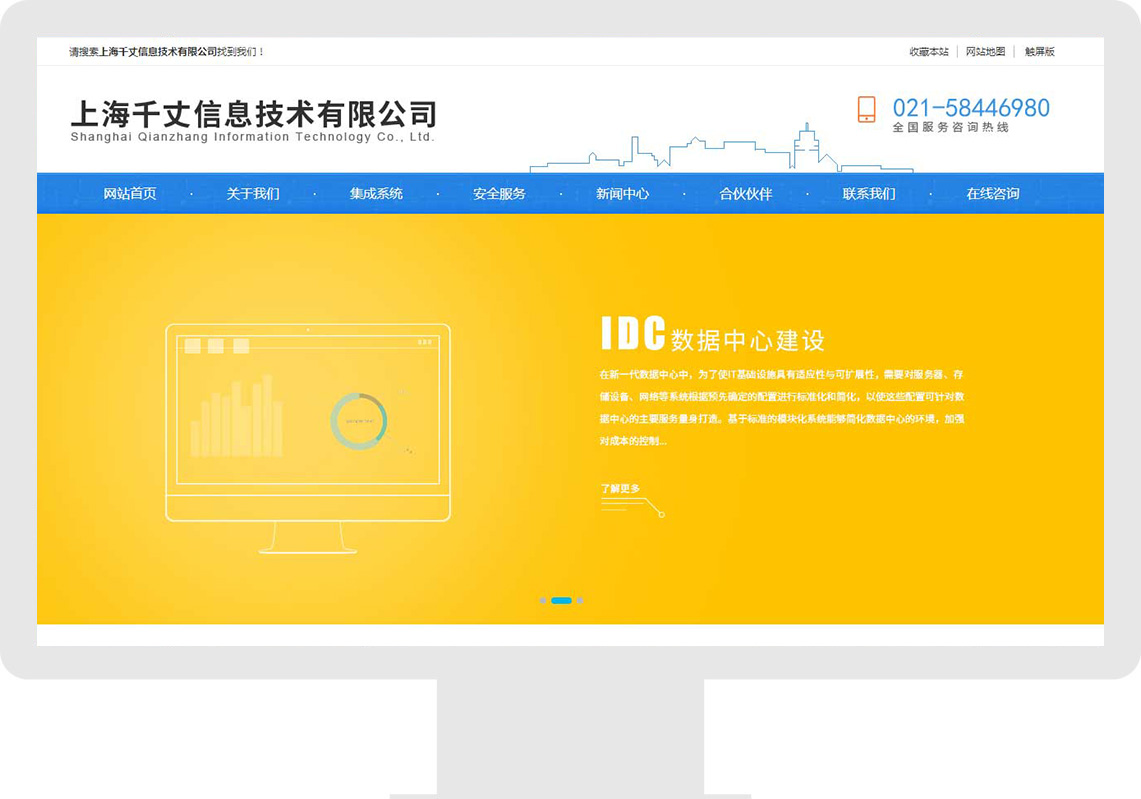Screen dimensions: 1141x799
Task: Click the orange phone icon in header
Action: 866,109
